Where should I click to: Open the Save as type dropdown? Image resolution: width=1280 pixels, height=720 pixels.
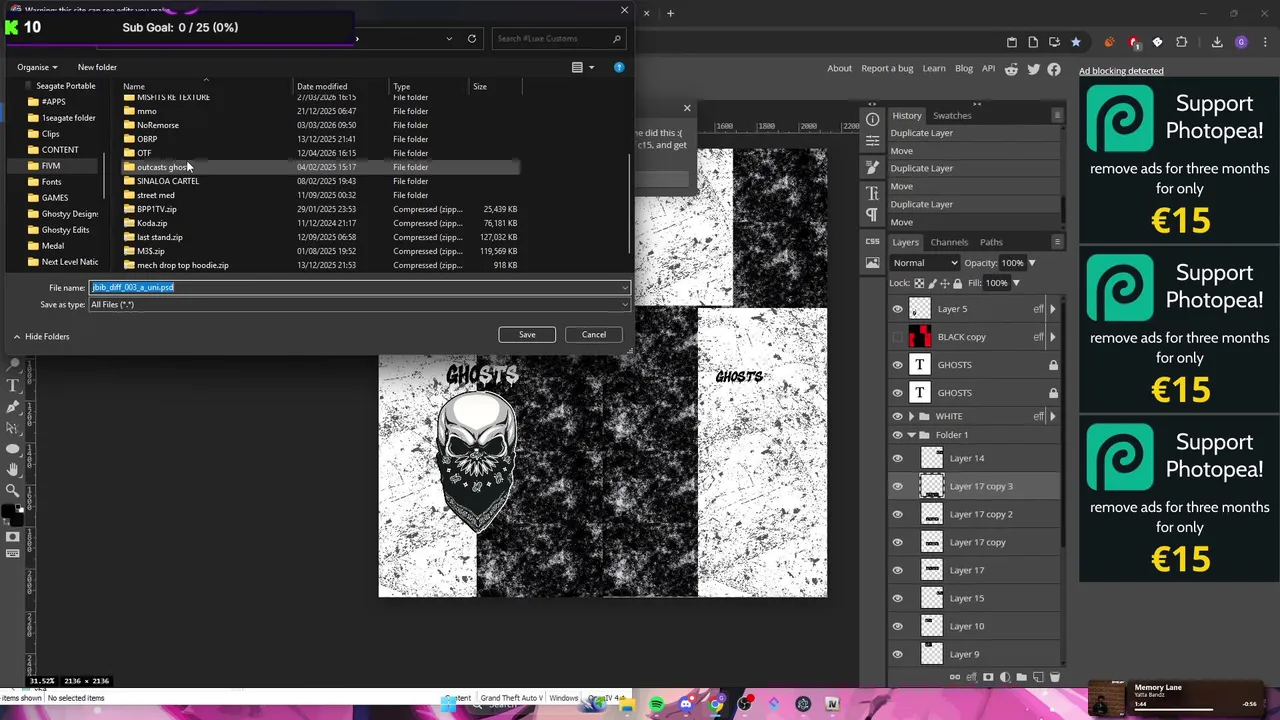point(360,304)
